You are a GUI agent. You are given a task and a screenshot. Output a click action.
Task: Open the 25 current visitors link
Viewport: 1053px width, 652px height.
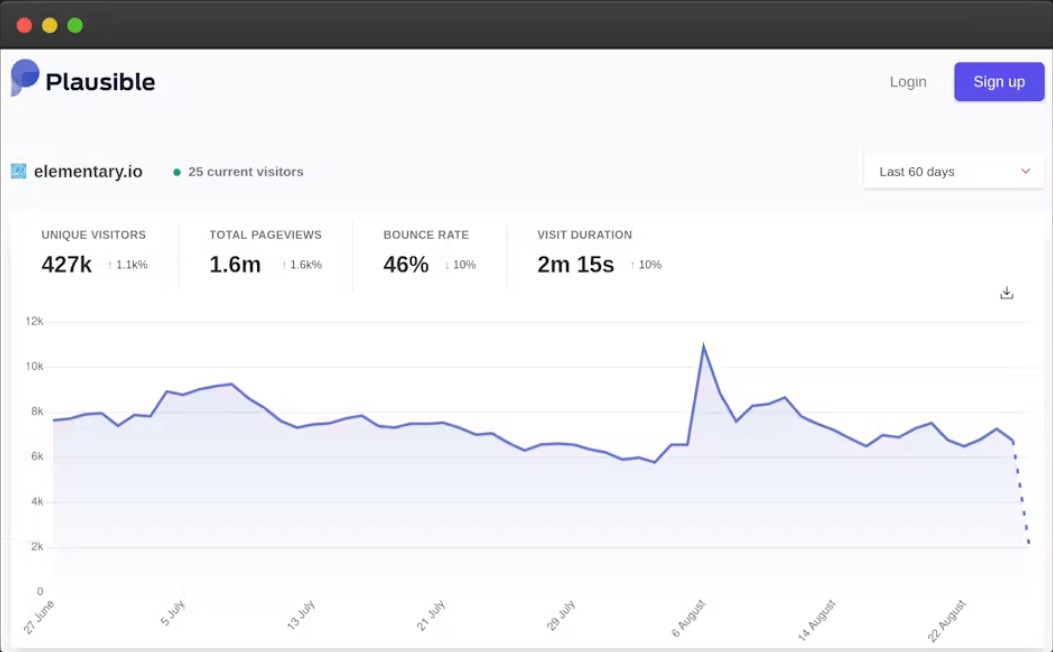point(245,172)
